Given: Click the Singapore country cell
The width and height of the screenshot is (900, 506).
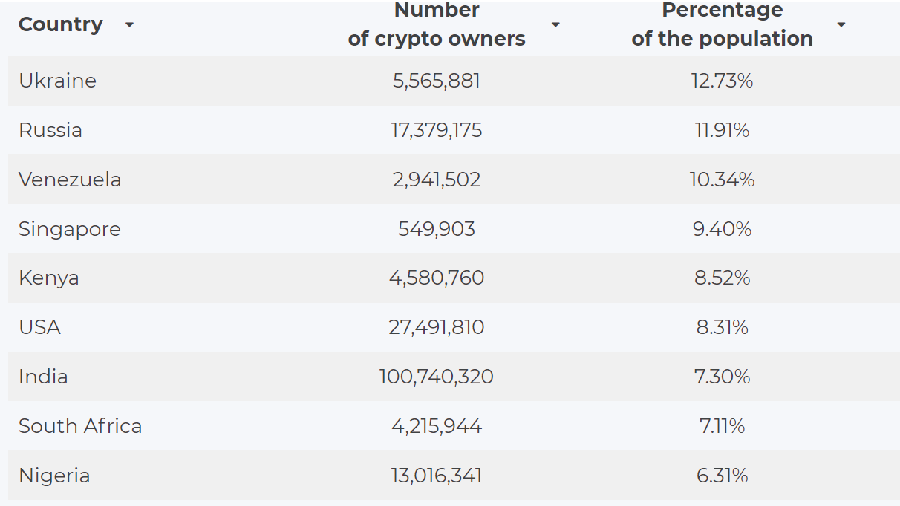Looking at the screenshot, I should click(x=69, y=229).
